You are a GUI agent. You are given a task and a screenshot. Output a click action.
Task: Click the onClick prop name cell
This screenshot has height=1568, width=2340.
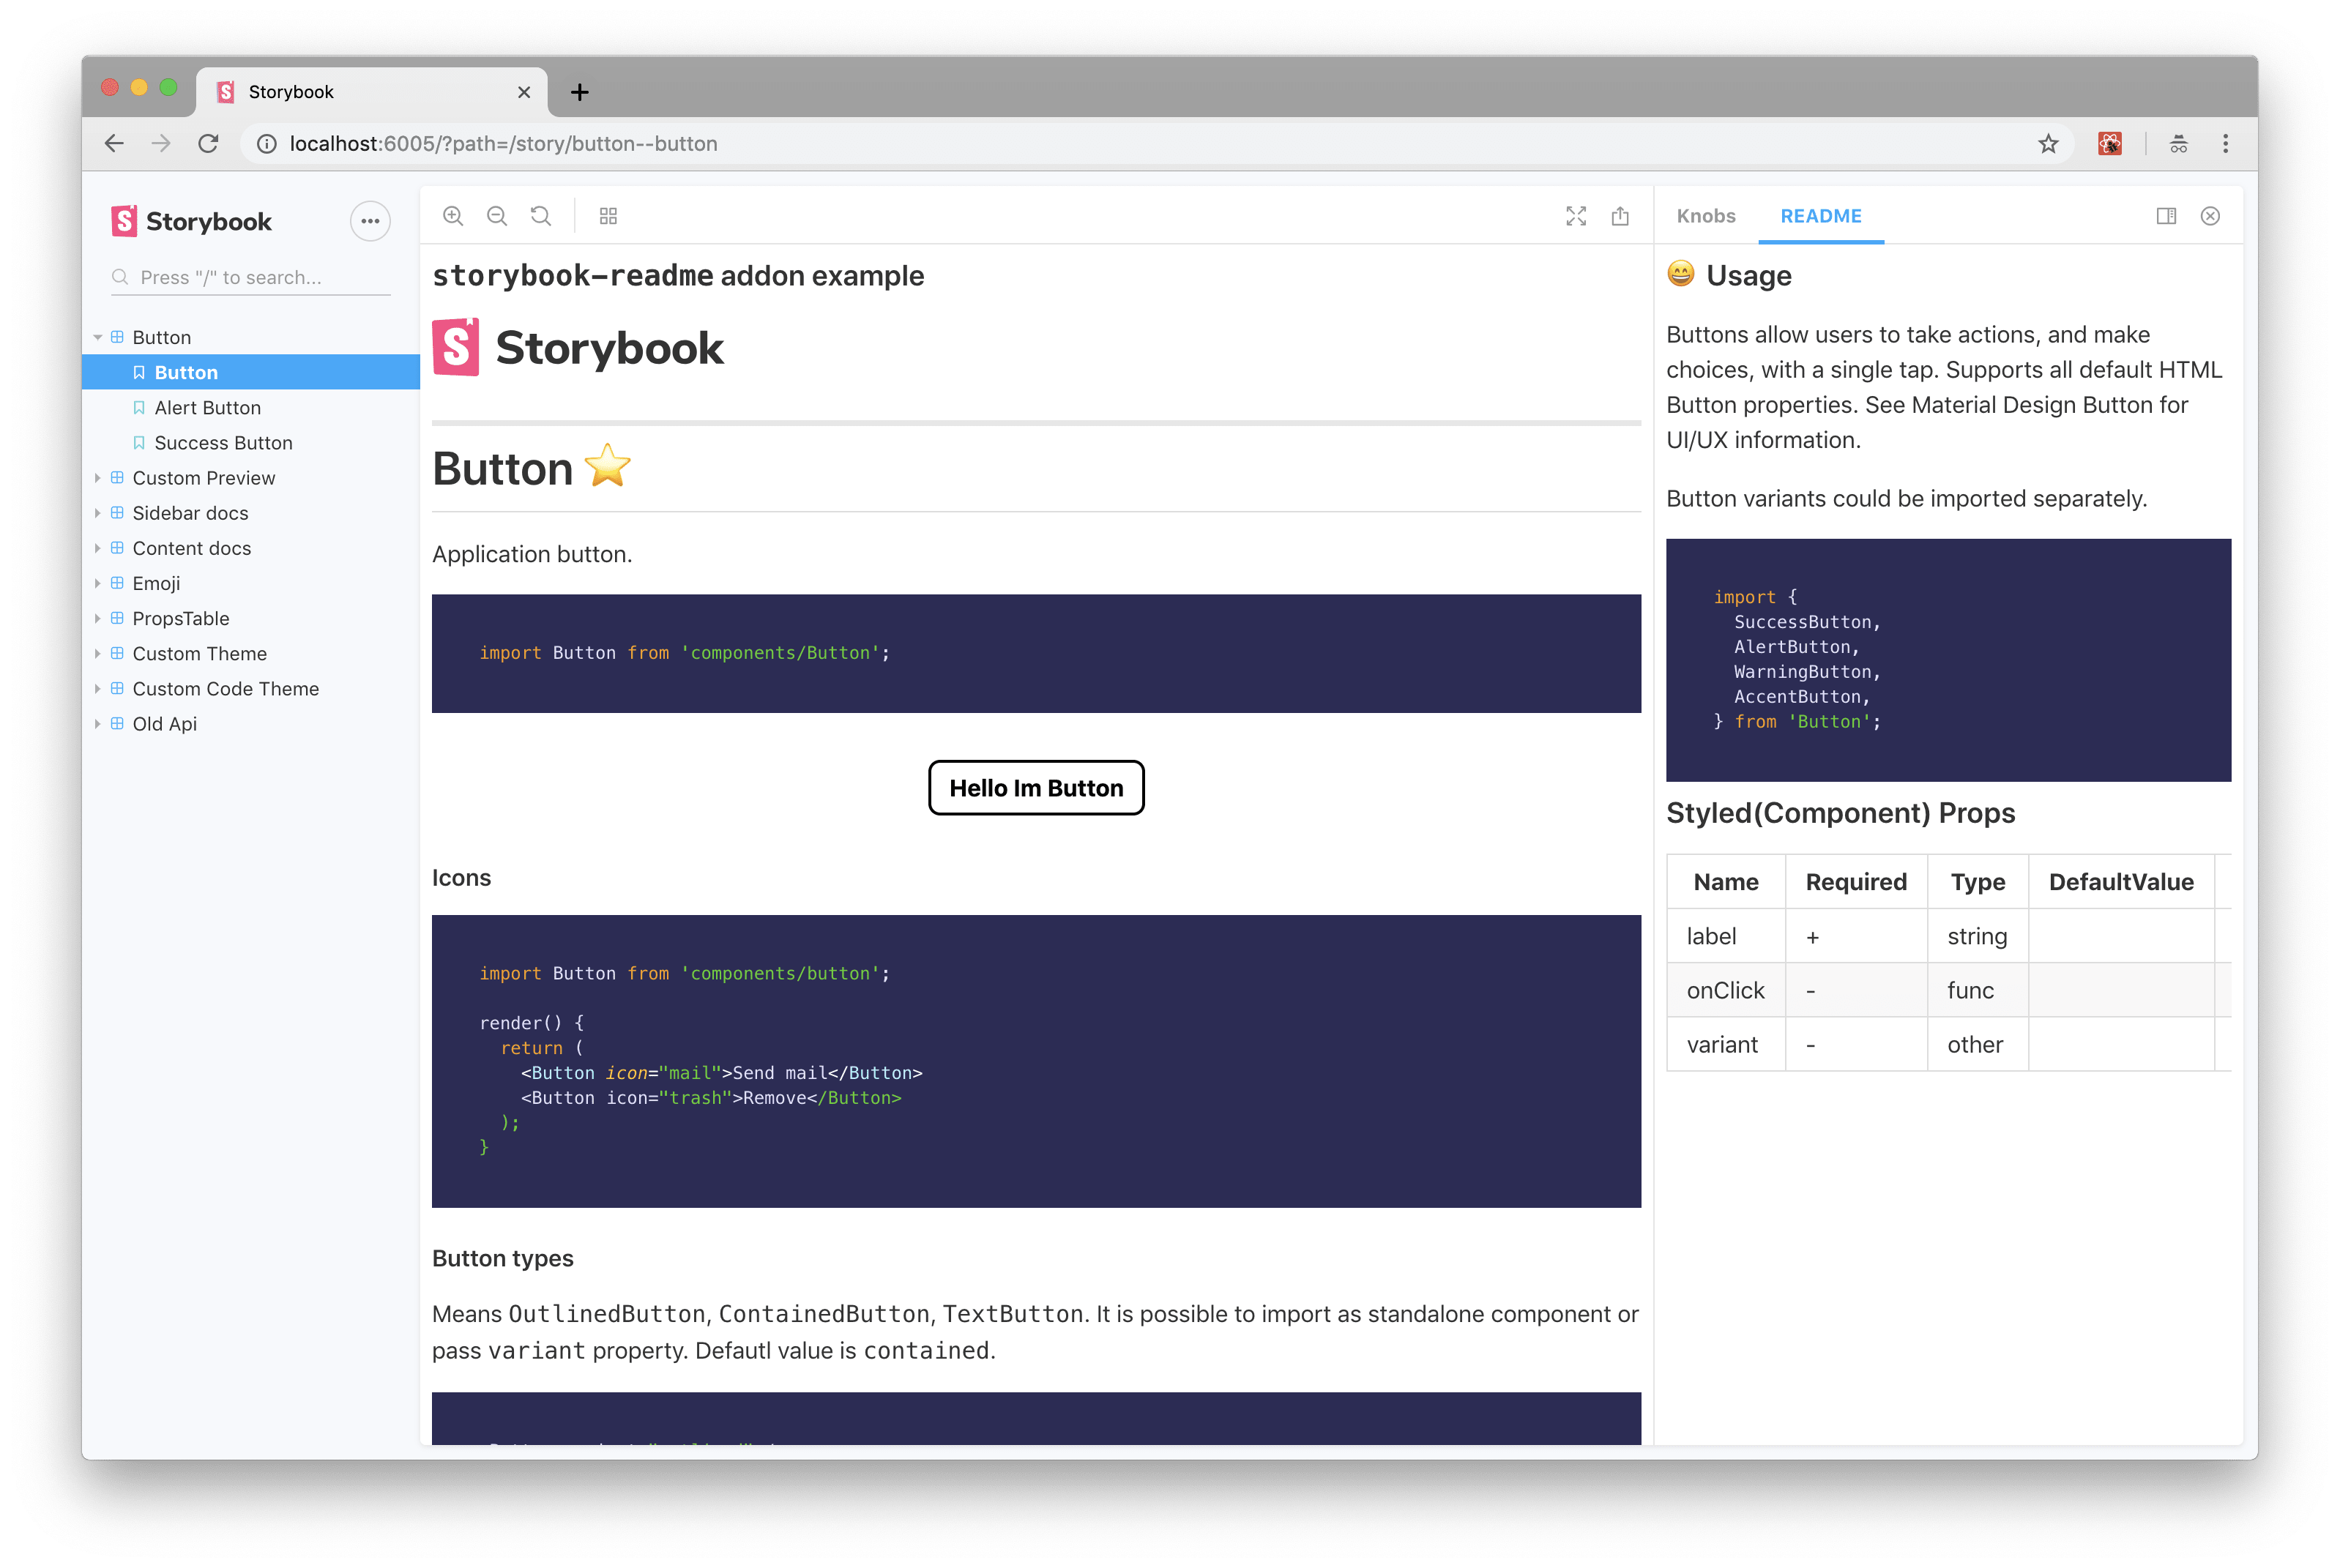tap(1726, 990)
